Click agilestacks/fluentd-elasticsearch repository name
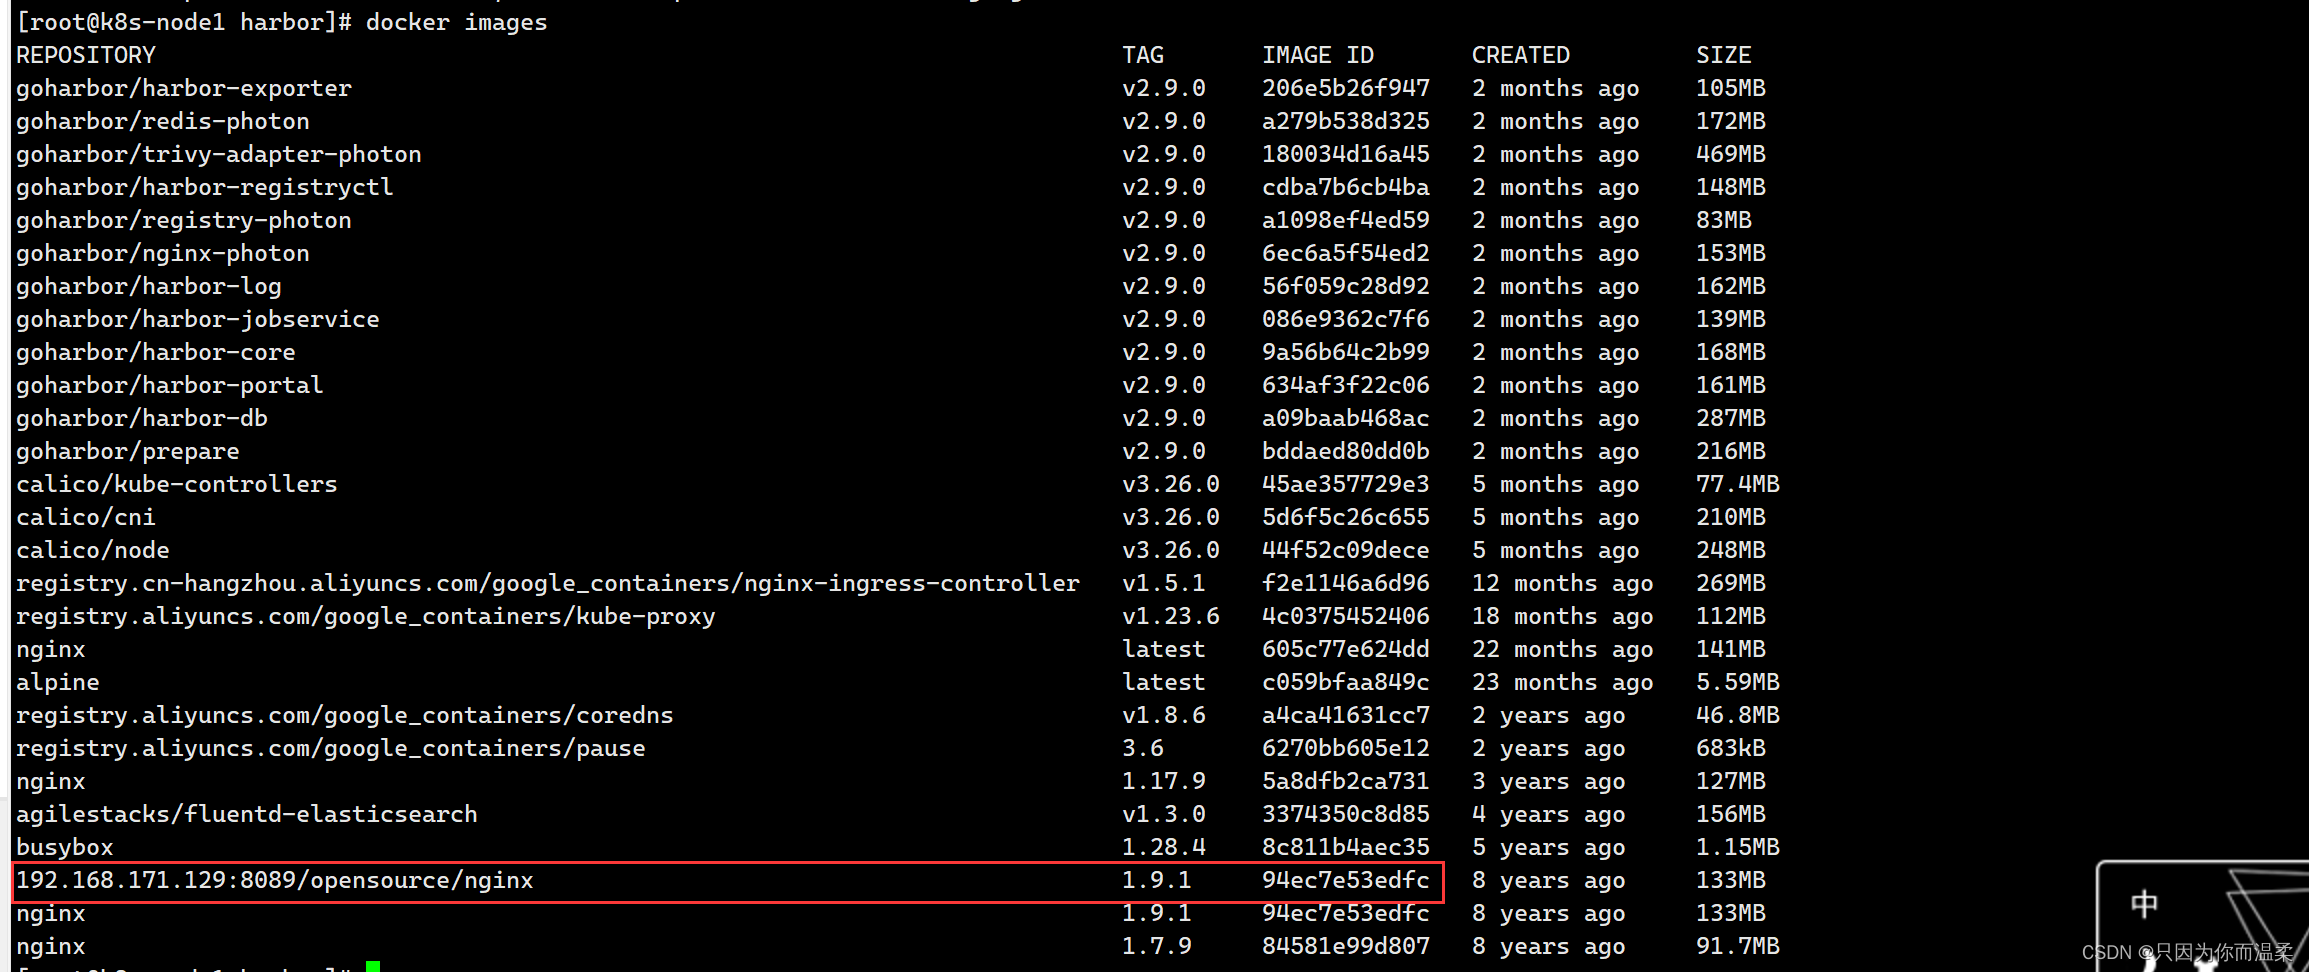Screen dimensions: 2309x972 pos(247,814)
